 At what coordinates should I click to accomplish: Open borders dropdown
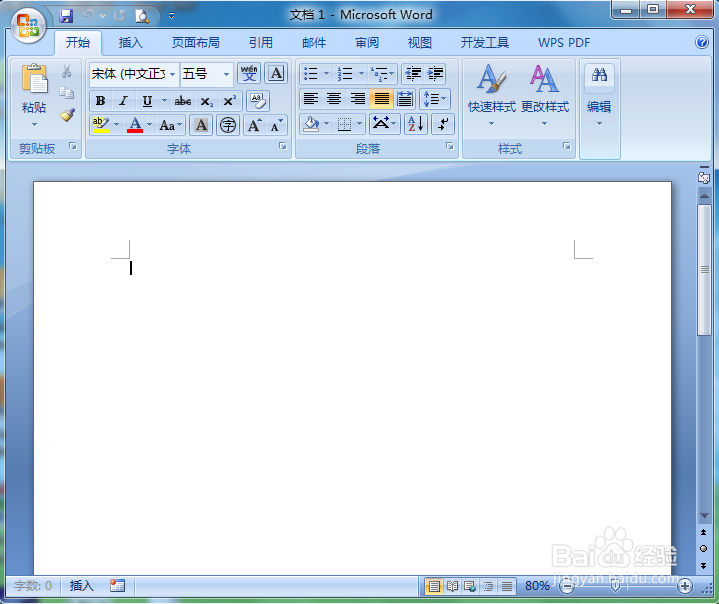tap(360, 124)
